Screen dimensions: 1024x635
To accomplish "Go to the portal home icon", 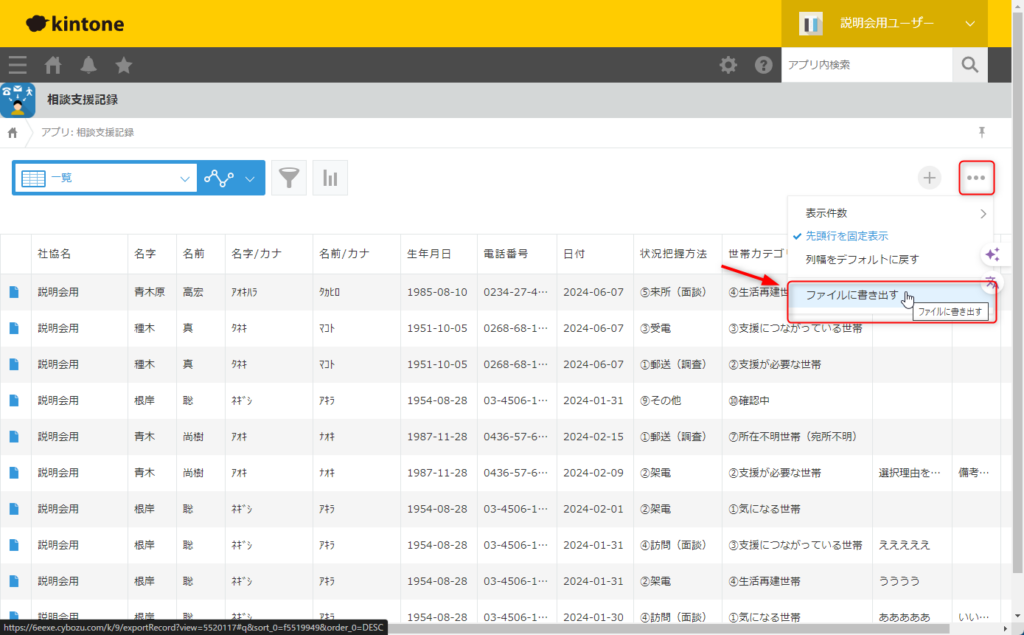I will [53, 65].
